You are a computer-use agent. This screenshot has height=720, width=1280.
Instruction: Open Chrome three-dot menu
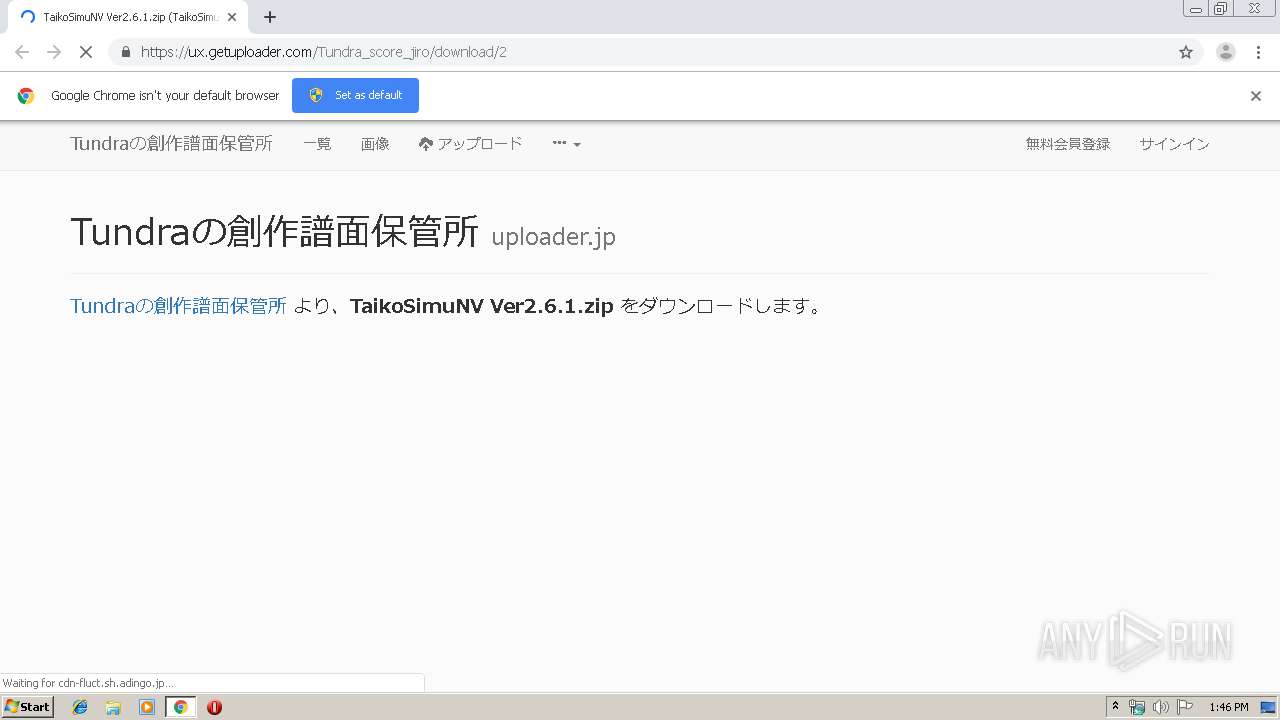point(1258,52)
